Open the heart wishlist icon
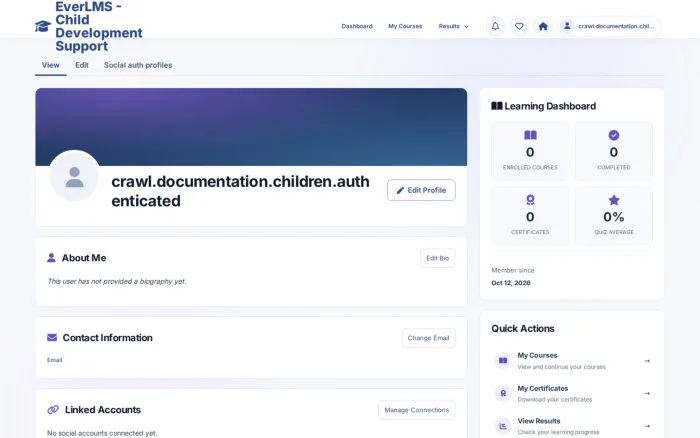Viewport: 700px width, 438px height. point(519,26)
